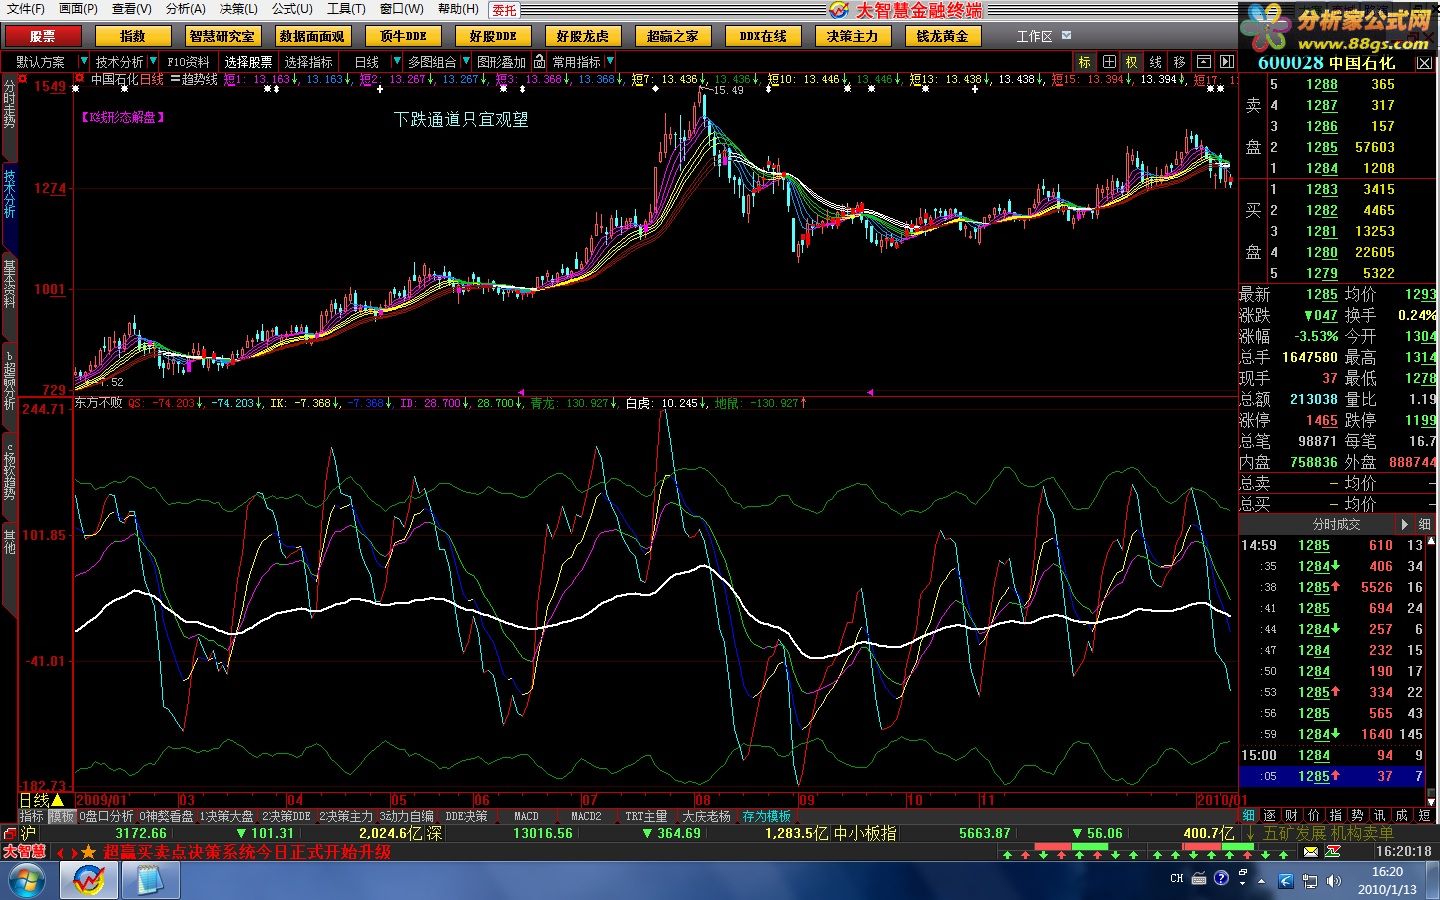Toggle the 标 marker button
The image size is (1440, 900).
click(x=1085, y=62)
